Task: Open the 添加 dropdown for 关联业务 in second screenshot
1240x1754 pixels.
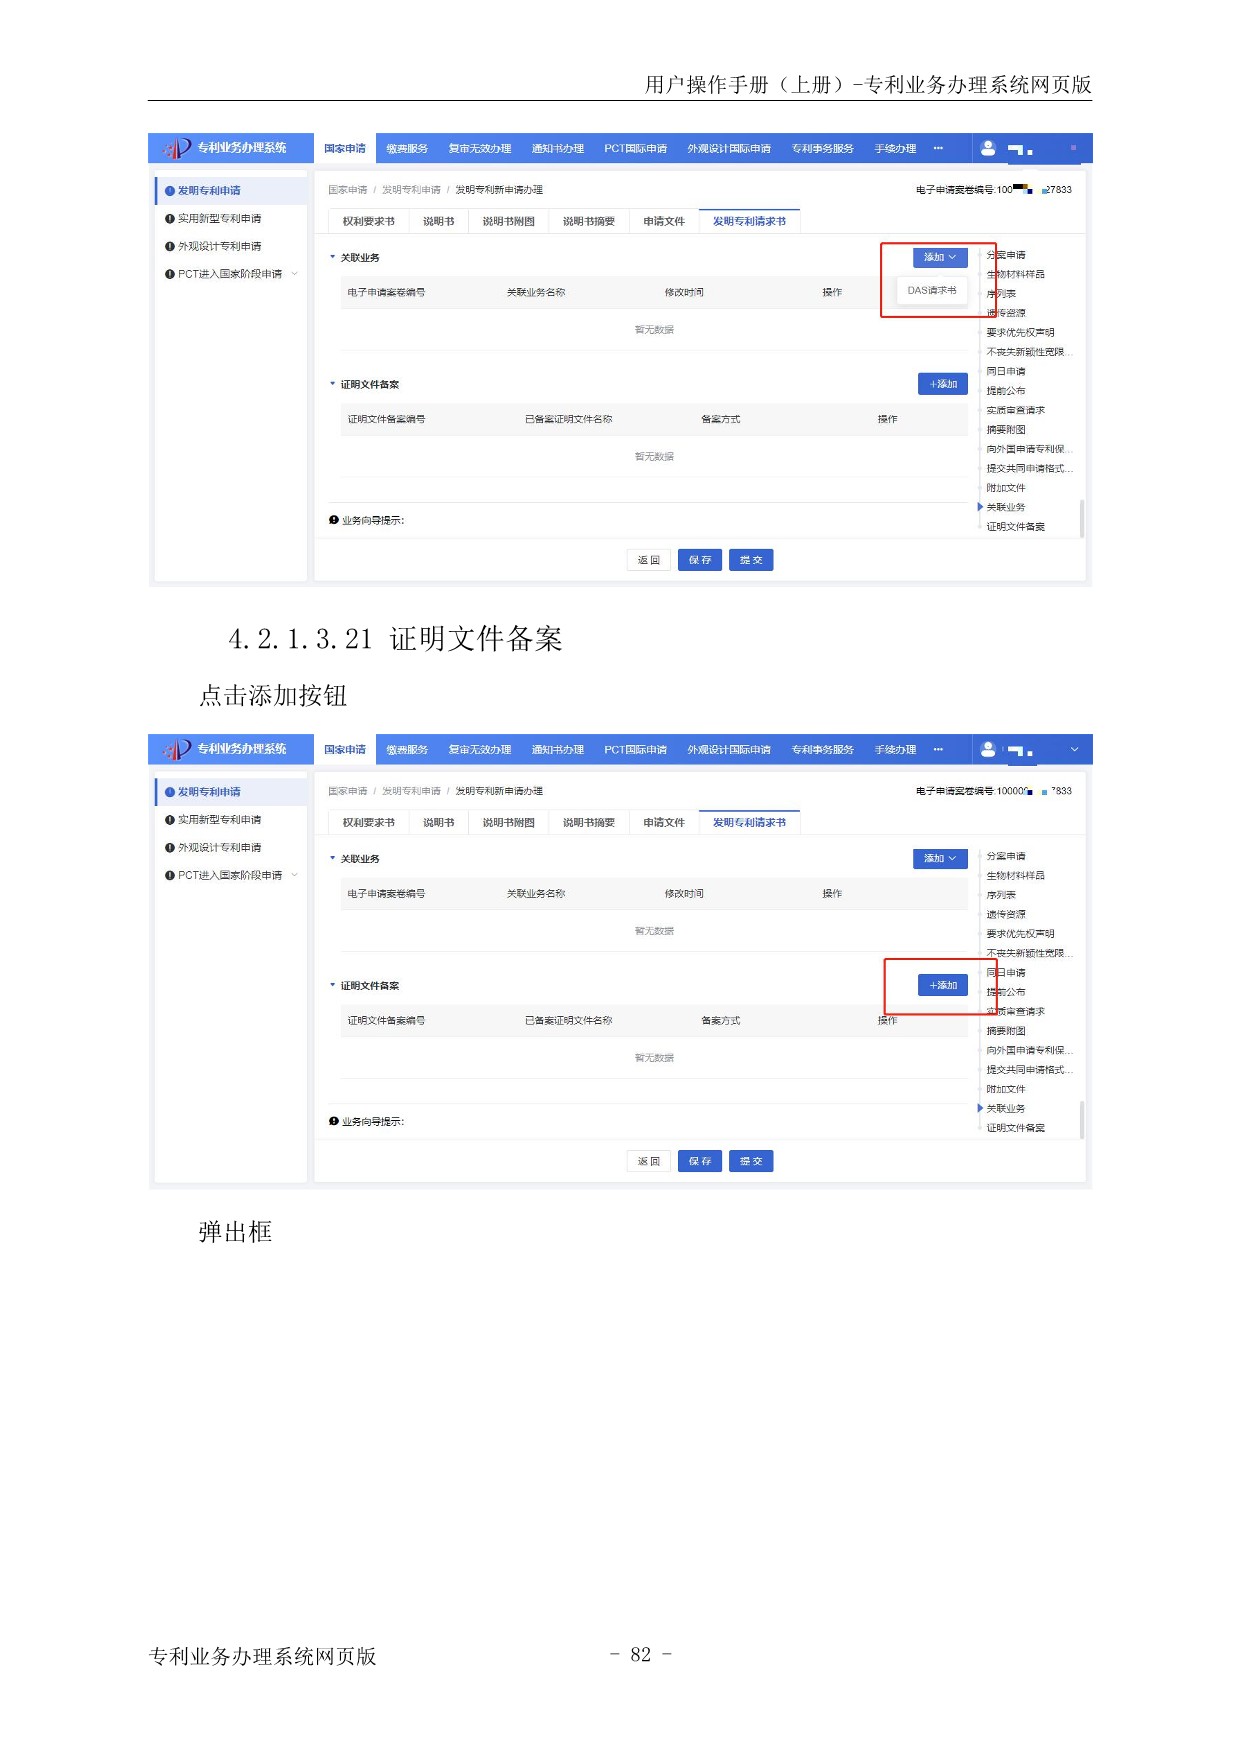Action: click(939, 859)
